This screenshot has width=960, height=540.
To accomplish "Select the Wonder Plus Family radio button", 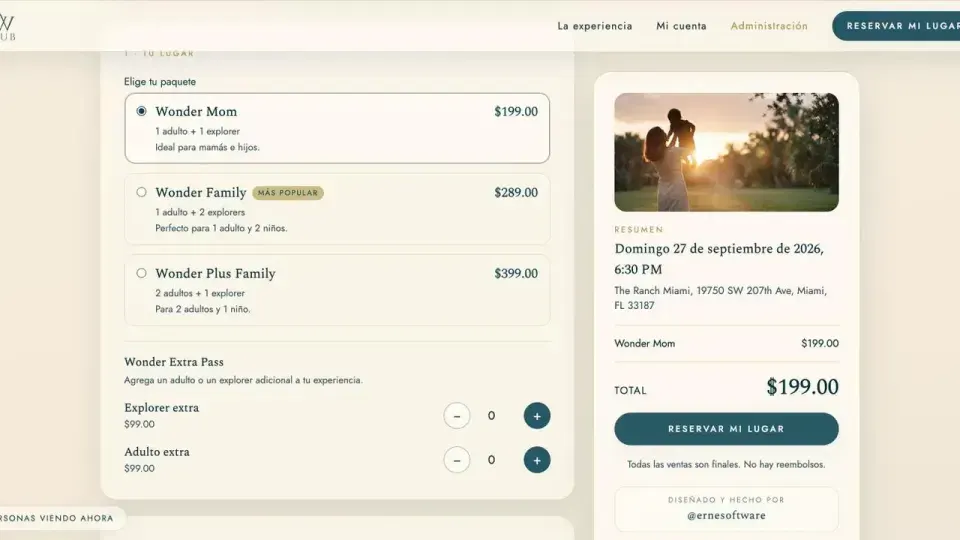I will [141, 273].
